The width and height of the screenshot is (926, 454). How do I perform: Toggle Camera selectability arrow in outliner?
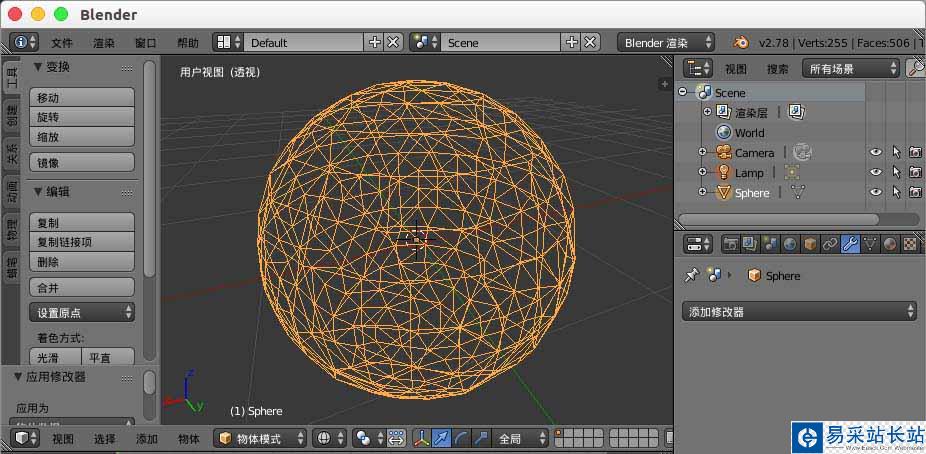[x=896, y=152]
